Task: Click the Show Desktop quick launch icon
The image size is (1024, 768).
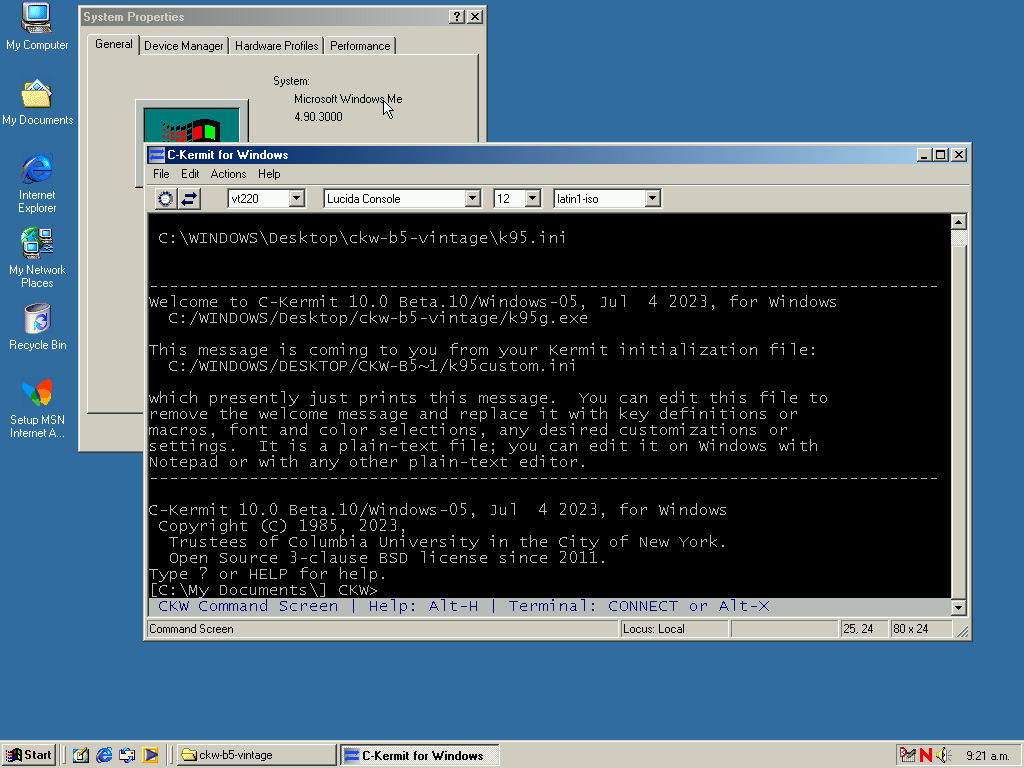Action: coord(80,755)
